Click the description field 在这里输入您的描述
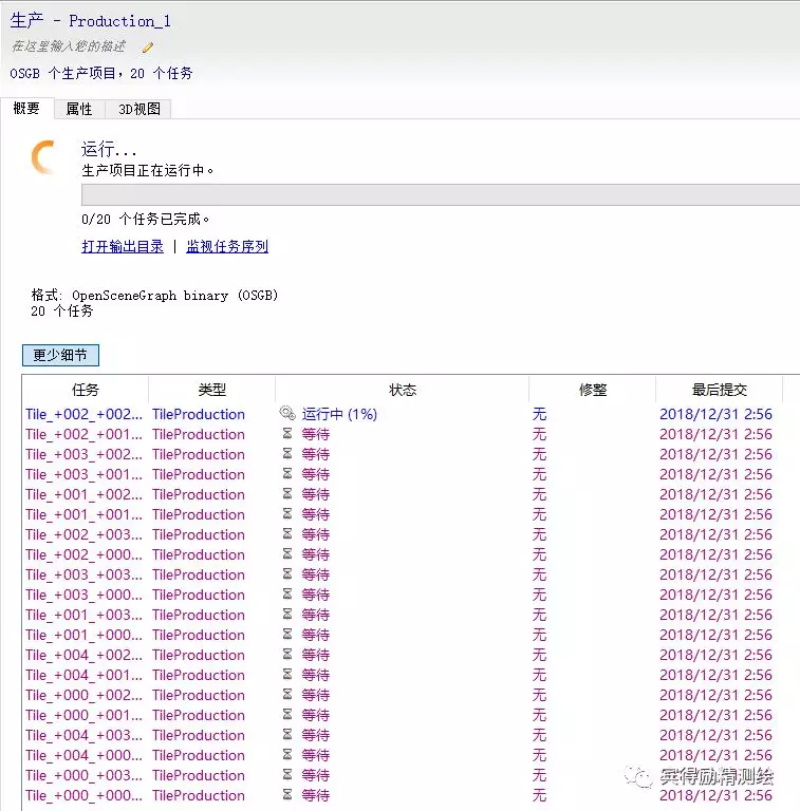Screen dimensions: 800x811 pos(68,47)
